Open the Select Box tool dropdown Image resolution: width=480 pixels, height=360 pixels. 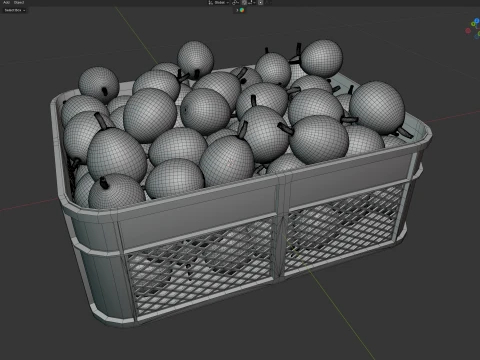point(15,10)
